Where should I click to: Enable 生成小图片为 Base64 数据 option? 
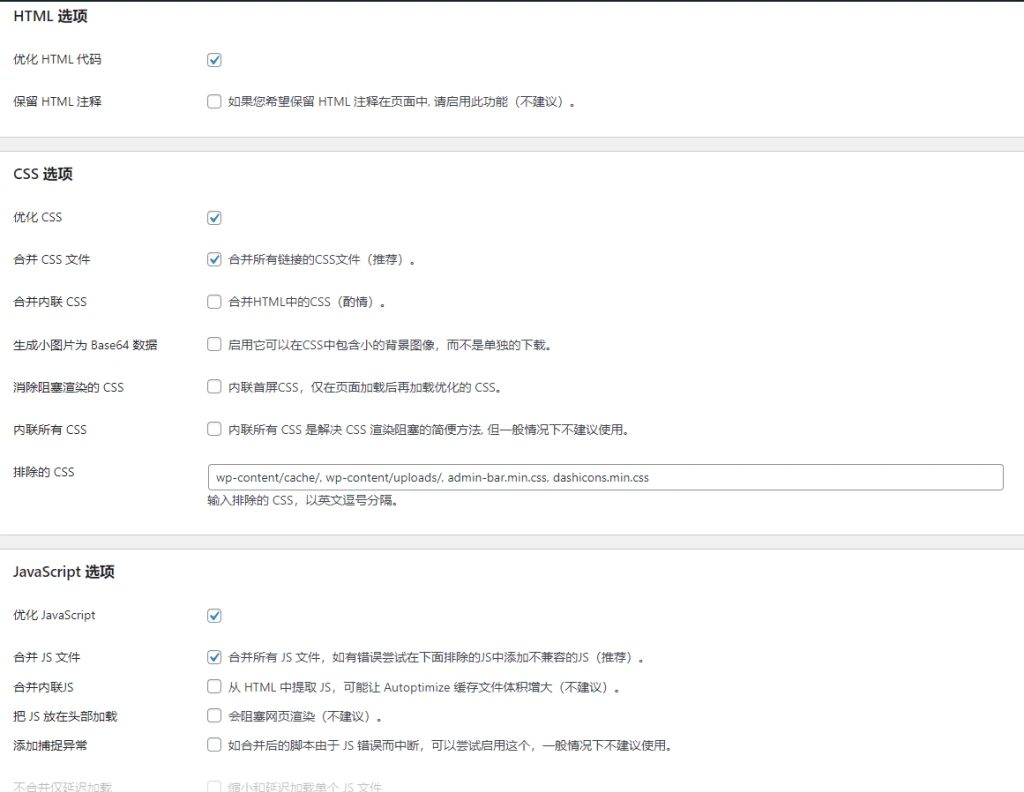pos(214,343)
